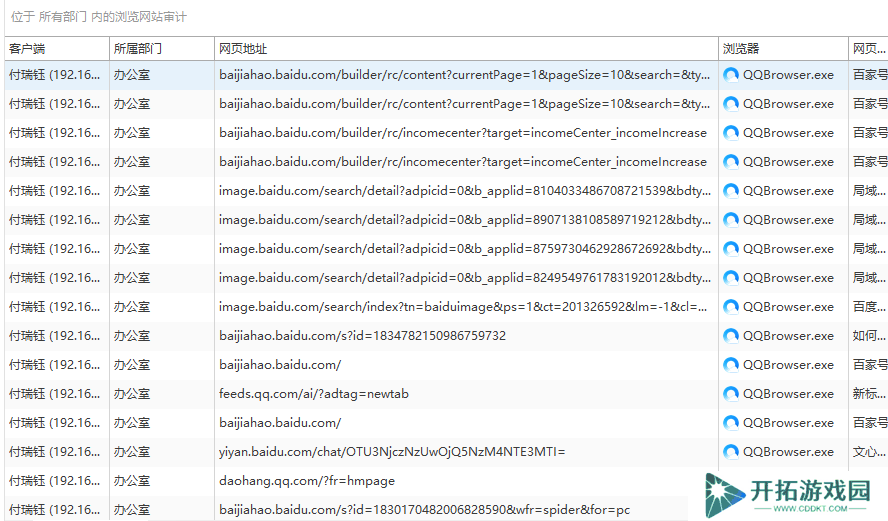The image size is (888, 521).
Task: Click QQBrowser.exe in the s?id=1834782150986759732 row
Action: tap(788, 336)
